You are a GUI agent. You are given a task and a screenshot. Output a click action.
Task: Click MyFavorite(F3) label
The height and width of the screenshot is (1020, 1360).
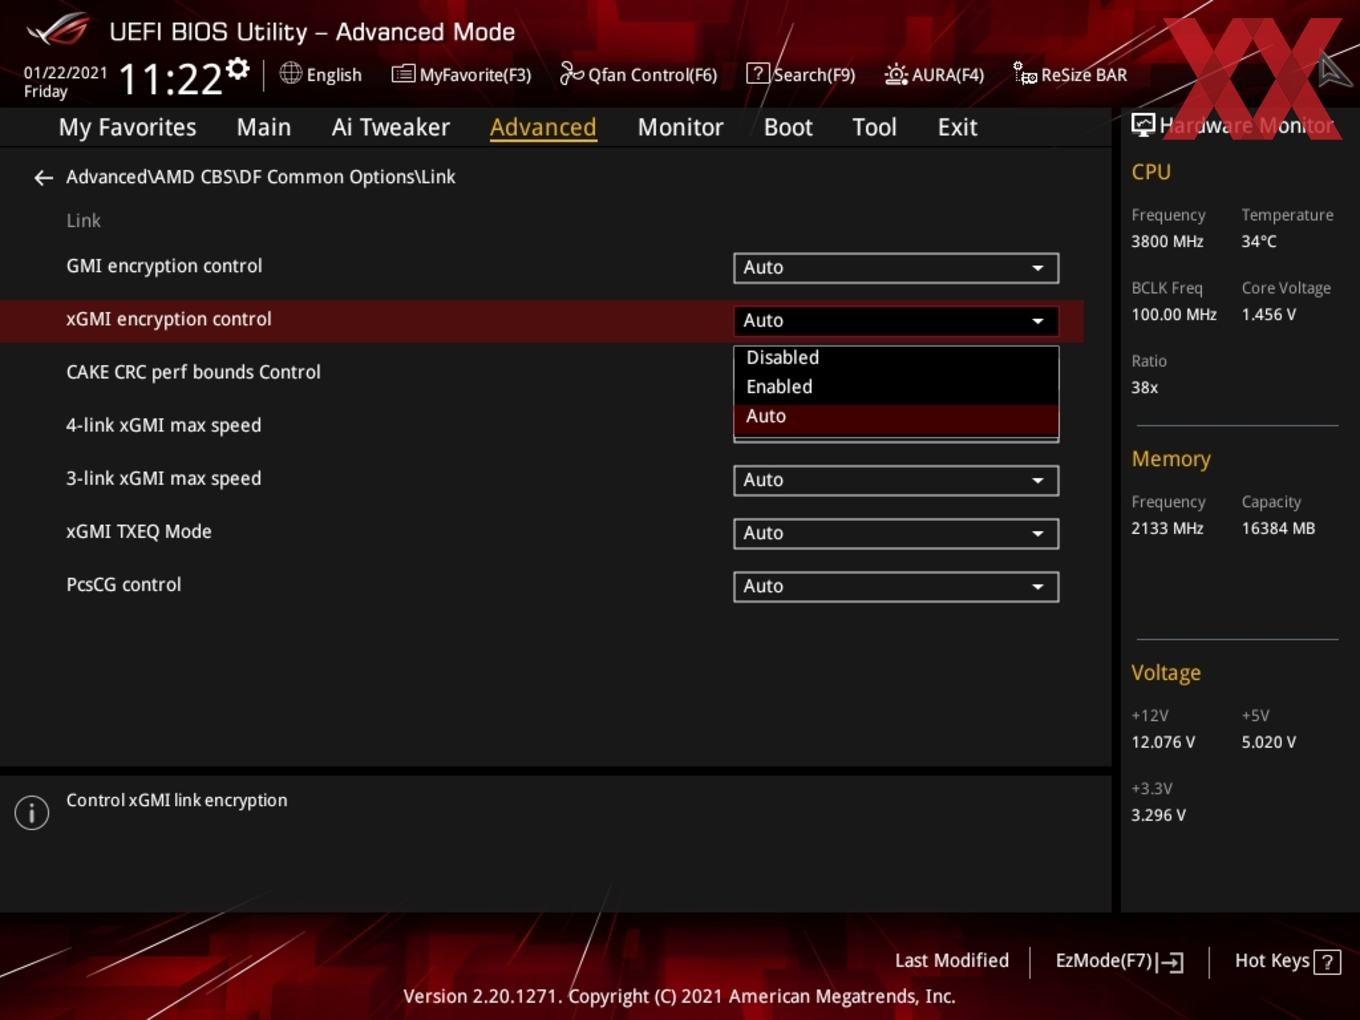475,75
